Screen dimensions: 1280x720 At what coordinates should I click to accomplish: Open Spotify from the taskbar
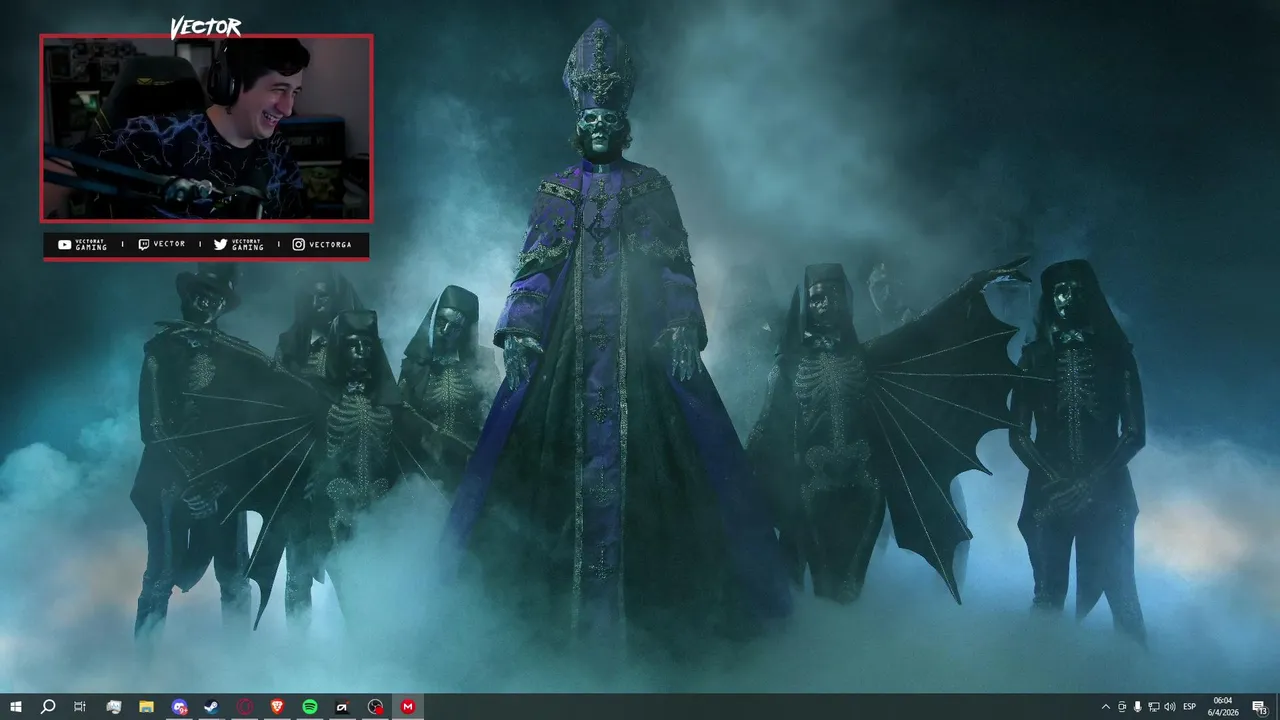(310, 707)
